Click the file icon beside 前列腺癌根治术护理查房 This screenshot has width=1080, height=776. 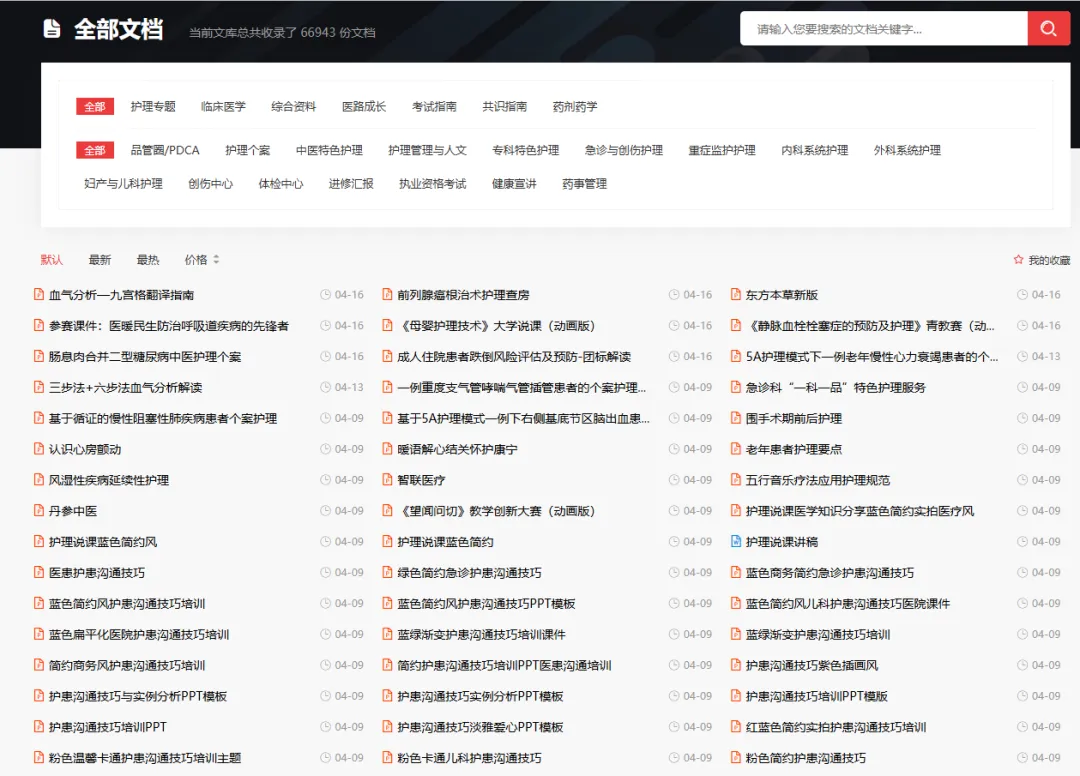[387, 295]
